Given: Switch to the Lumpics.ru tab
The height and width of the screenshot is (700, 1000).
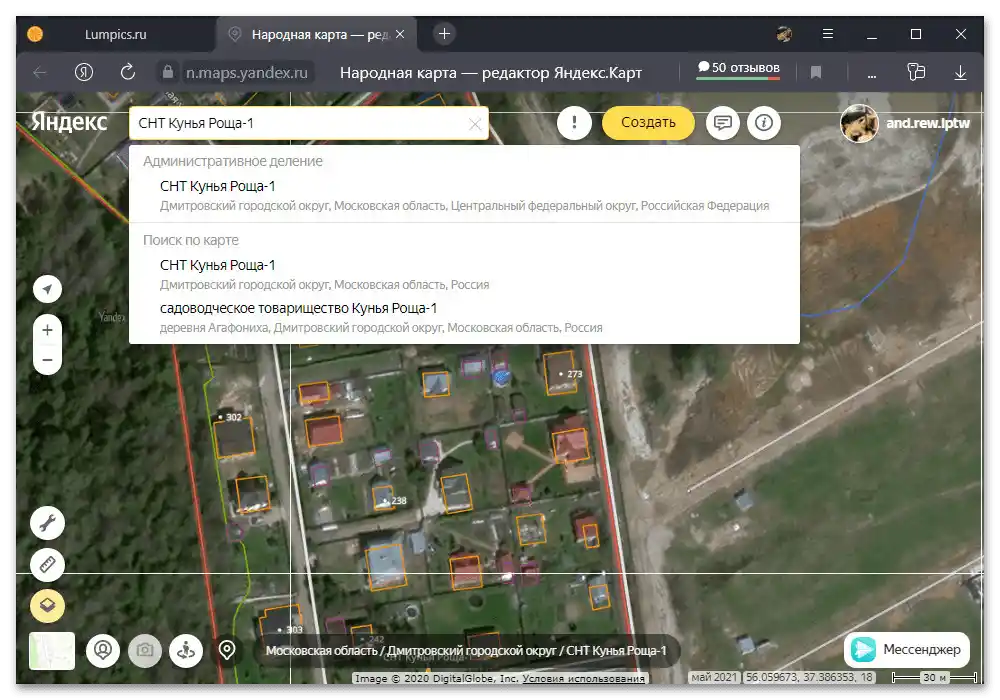Looking at the screenshot, I should pyautogui.click(x=115, y=34).
